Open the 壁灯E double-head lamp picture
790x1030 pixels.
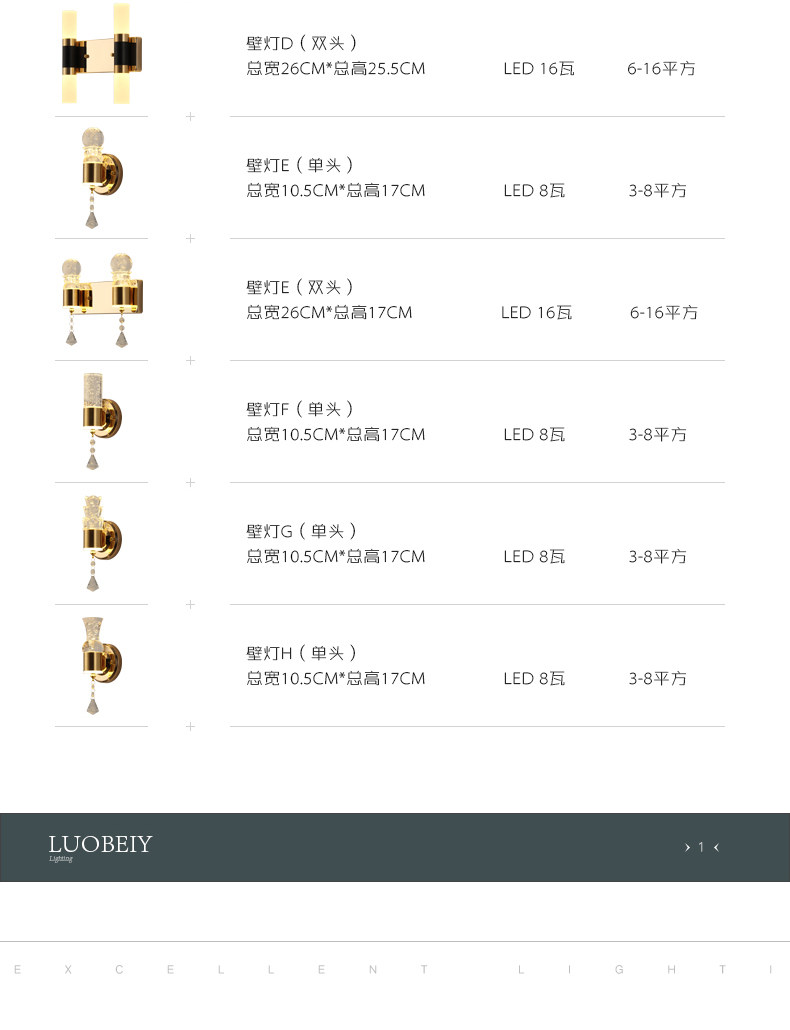tap(100, 298)
